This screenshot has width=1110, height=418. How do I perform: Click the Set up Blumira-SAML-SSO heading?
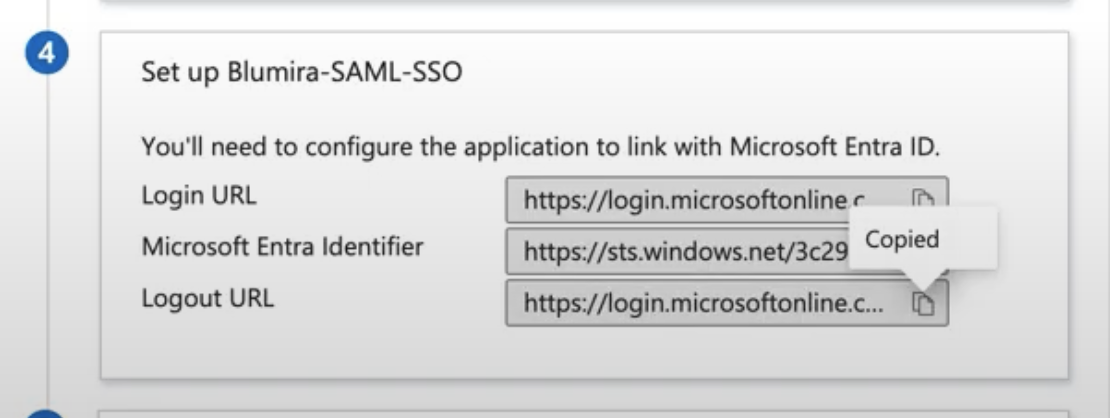point(302,72)
